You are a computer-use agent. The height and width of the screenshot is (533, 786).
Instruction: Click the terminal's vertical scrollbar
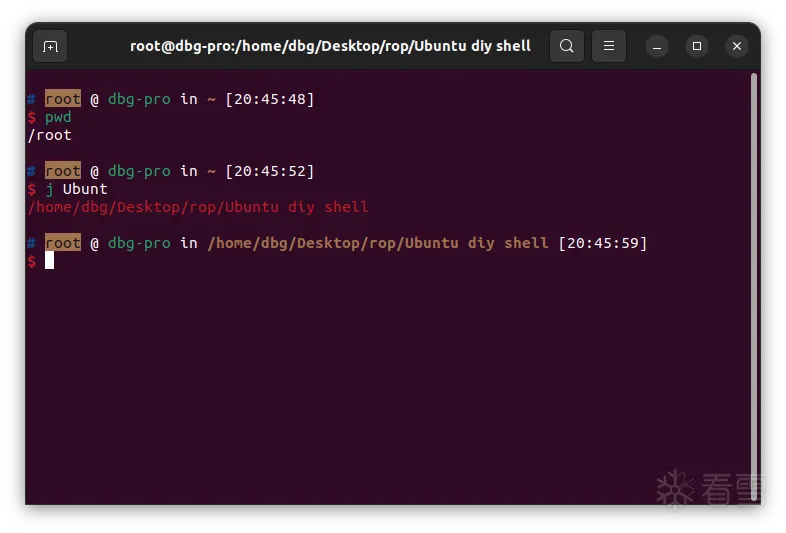coord(753,287)
